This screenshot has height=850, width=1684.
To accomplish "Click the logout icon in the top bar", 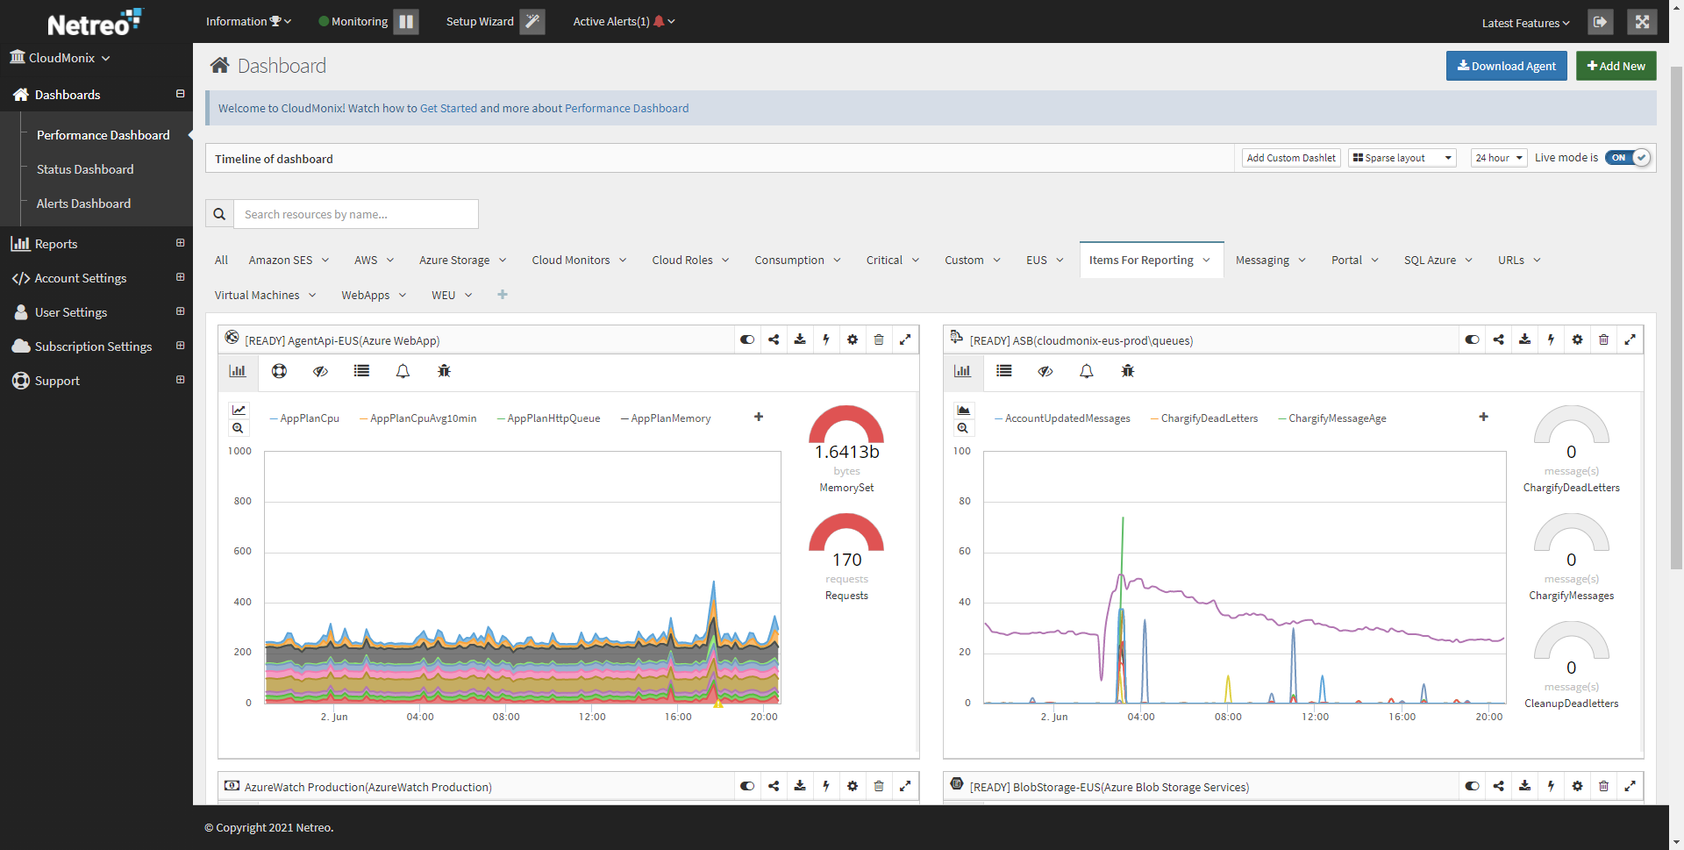I will tap(1600, 22).
